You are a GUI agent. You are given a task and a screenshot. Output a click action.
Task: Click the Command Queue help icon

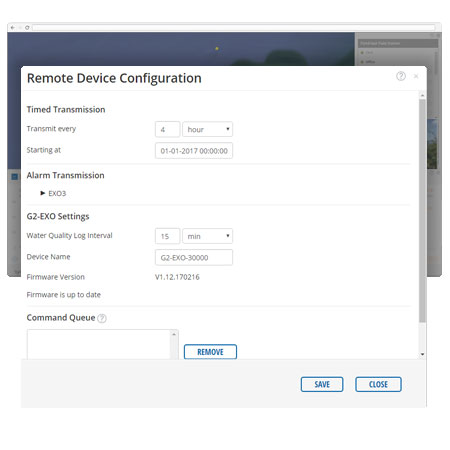tap(102, 318)
